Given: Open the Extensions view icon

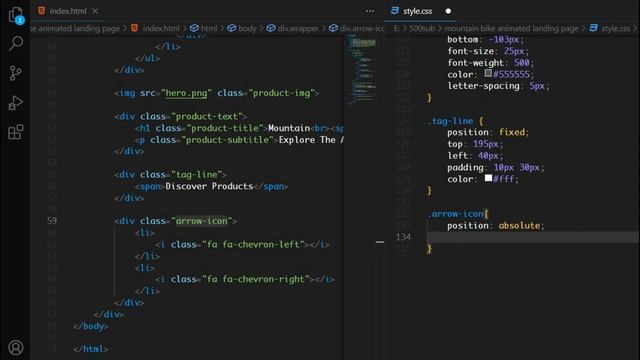Looking at the screenshot, I should (x=16, y=132).
